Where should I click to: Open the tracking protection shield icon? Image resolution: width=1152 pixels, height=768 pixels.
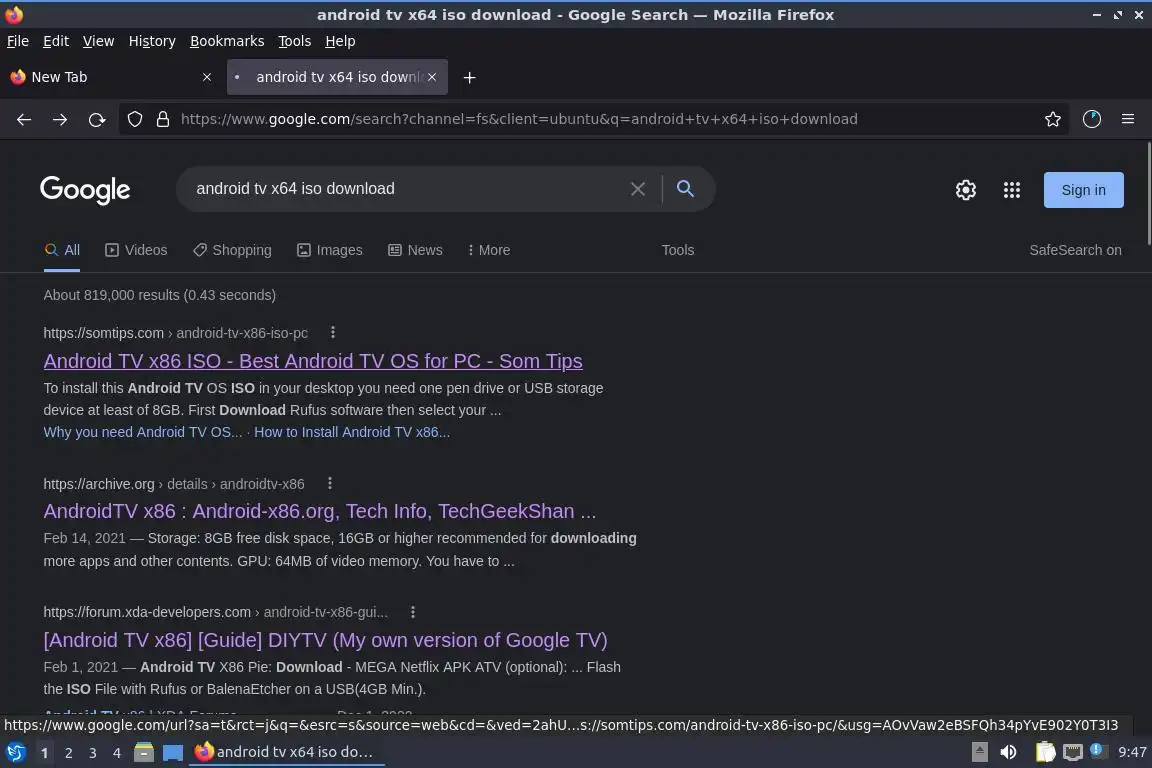(134, 119)
